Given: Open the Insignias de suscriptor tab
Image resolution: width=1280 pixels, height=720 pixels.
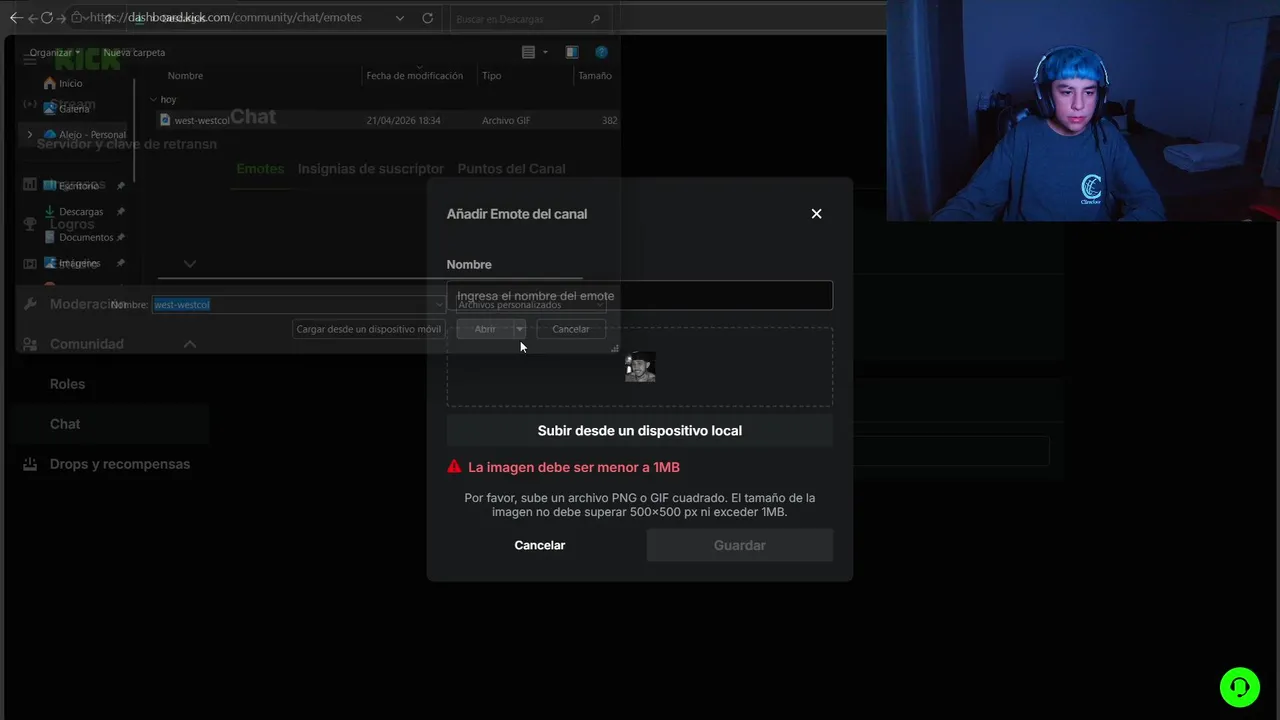Looking at the screenshot, I should pyautogui.click(x=371, y=169).
